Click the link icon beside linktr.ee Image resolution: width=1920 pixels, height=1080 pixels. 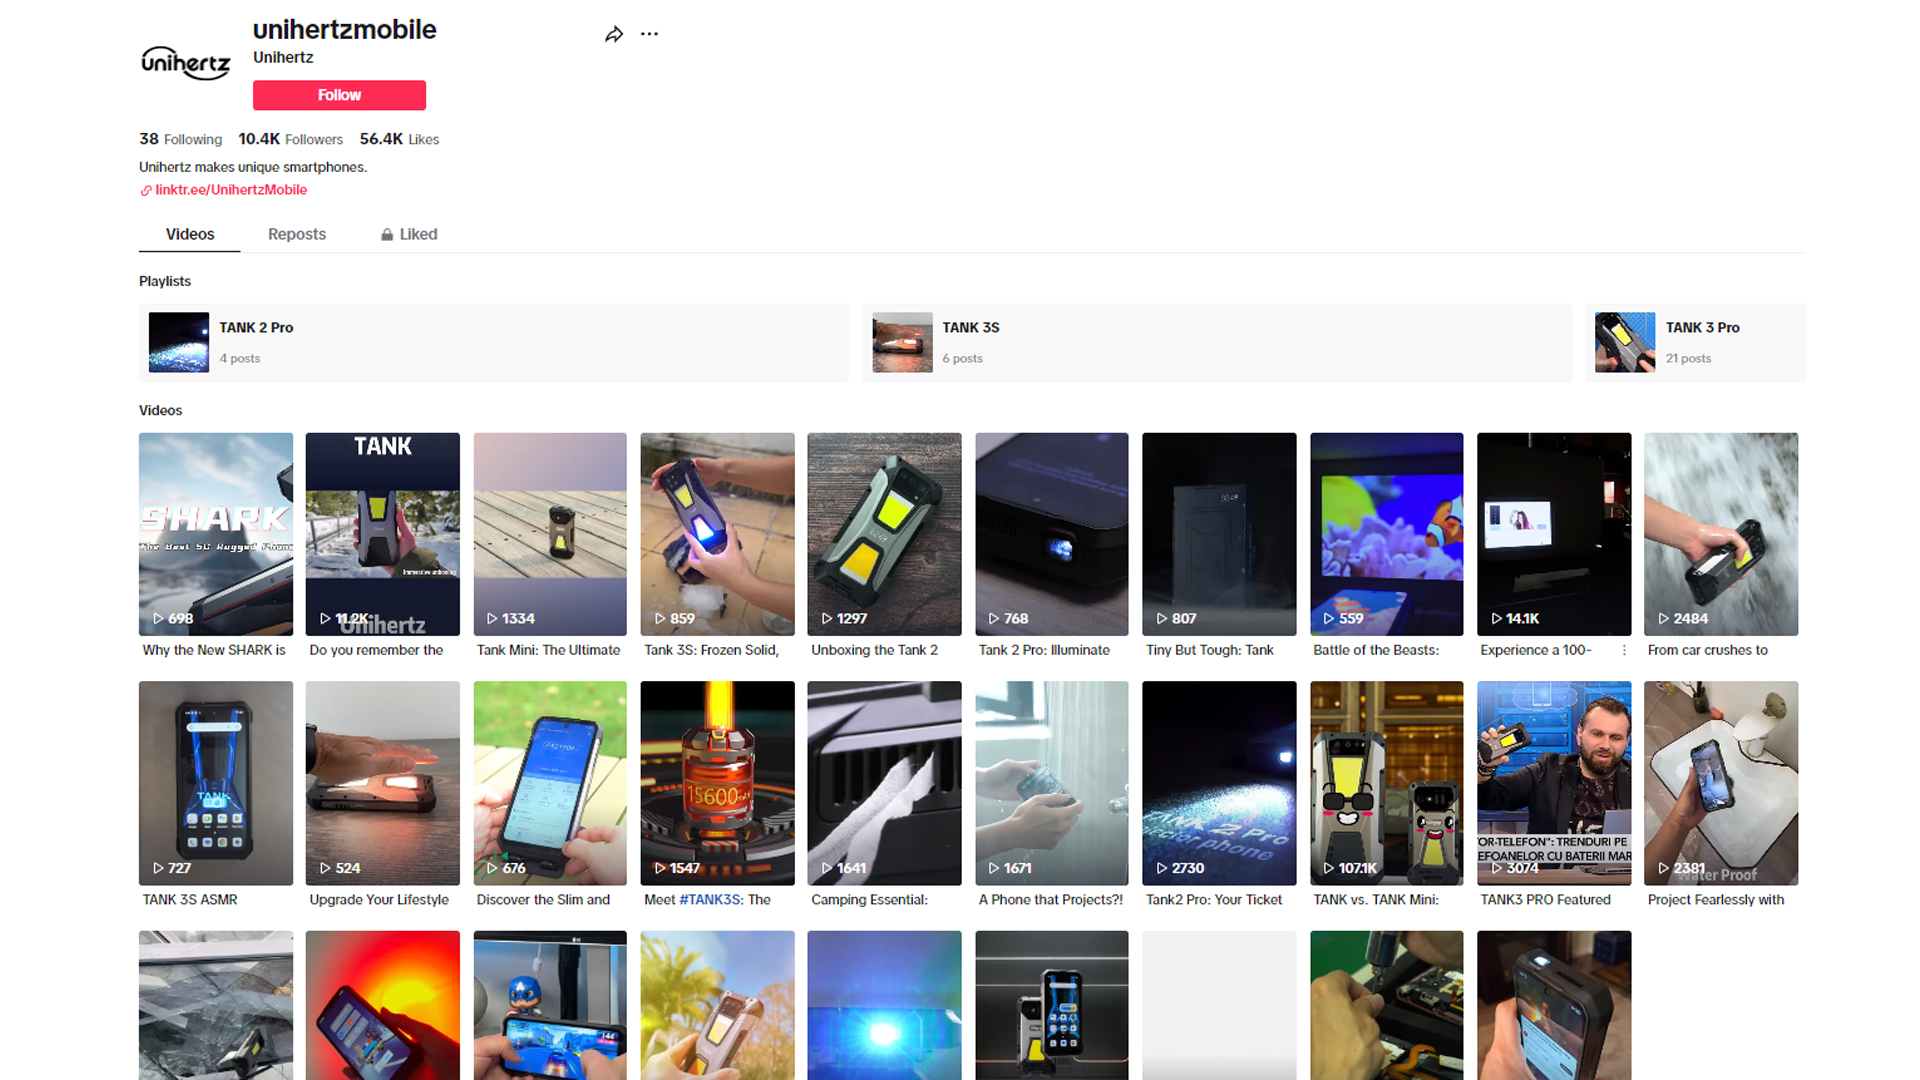[146, 191]
